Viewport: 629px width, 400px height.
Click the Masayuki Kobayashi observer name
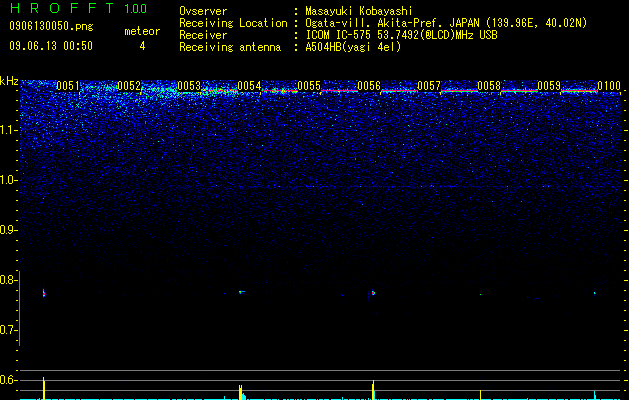(x=359, y=11)
